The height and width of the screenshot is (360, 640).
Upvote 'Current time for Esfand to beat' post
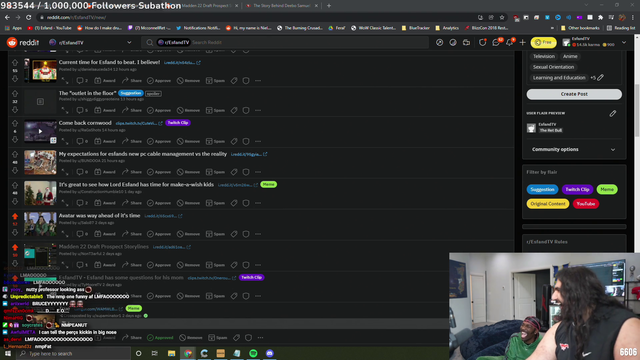[x=15, y=63]
